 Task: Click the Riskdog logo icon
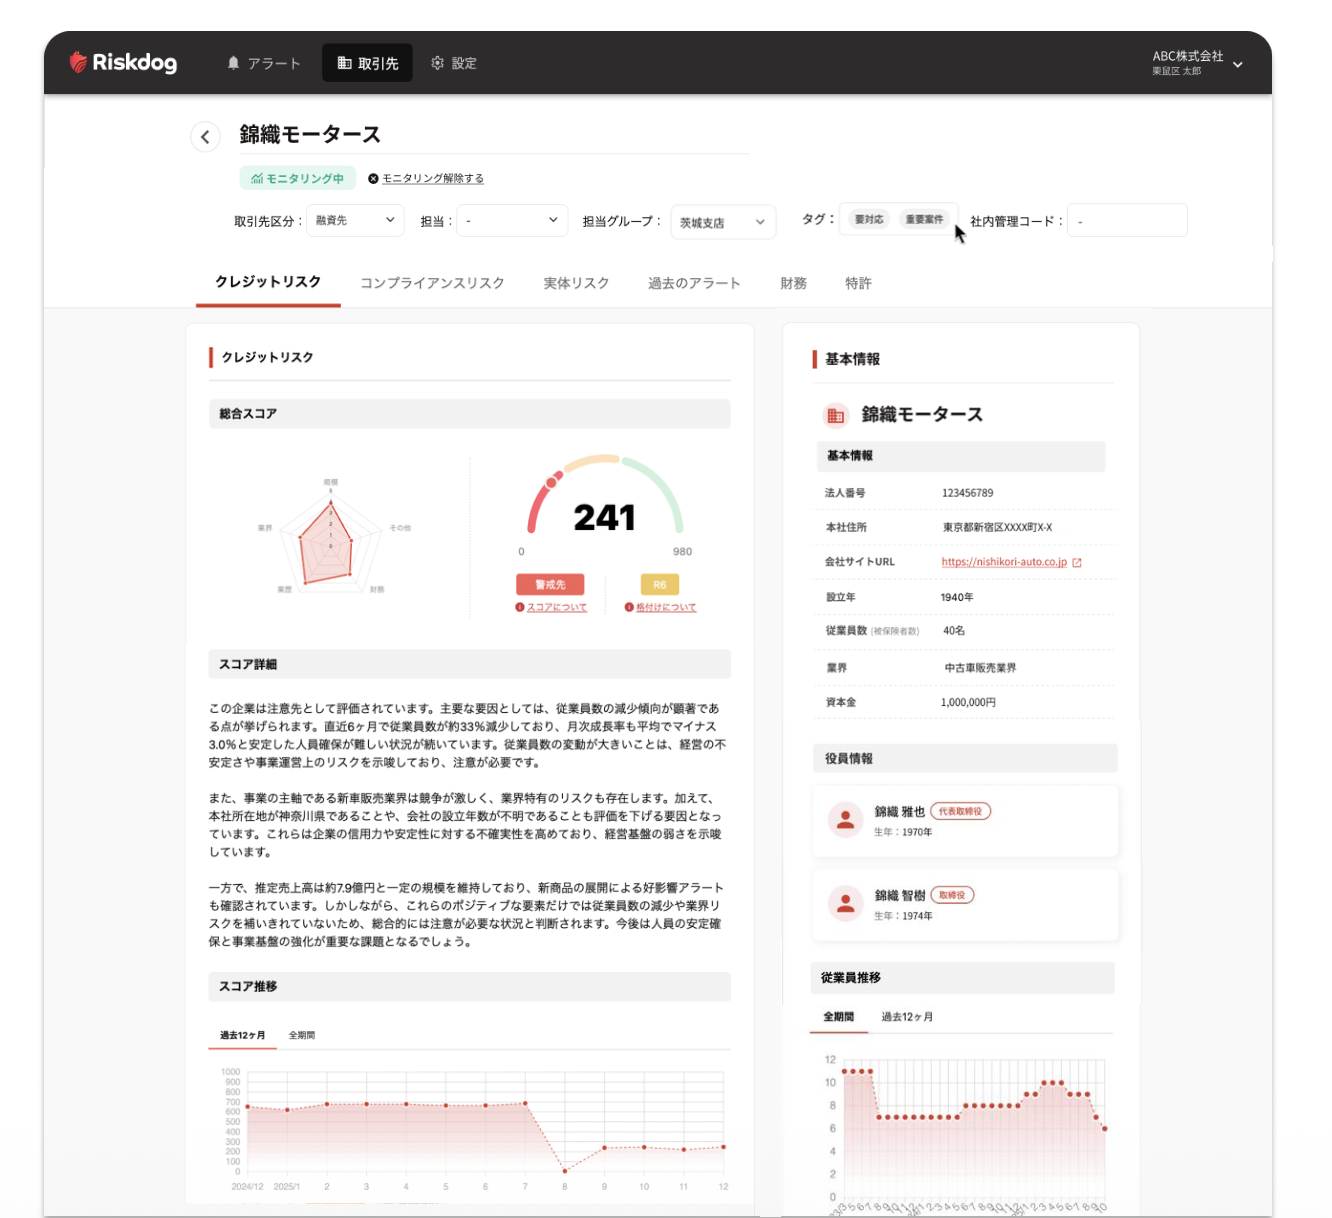coord(77,62)
